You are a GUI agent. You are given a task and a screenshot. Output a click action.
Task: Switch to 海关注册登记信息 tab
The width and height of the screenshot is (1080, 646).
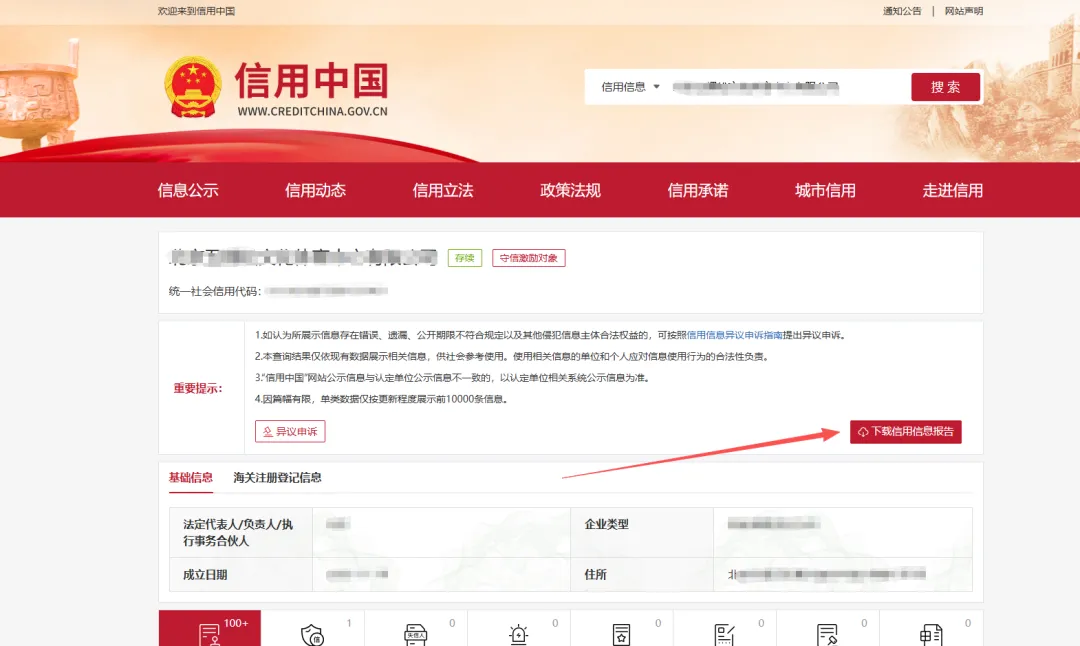[x=277, y=477]
